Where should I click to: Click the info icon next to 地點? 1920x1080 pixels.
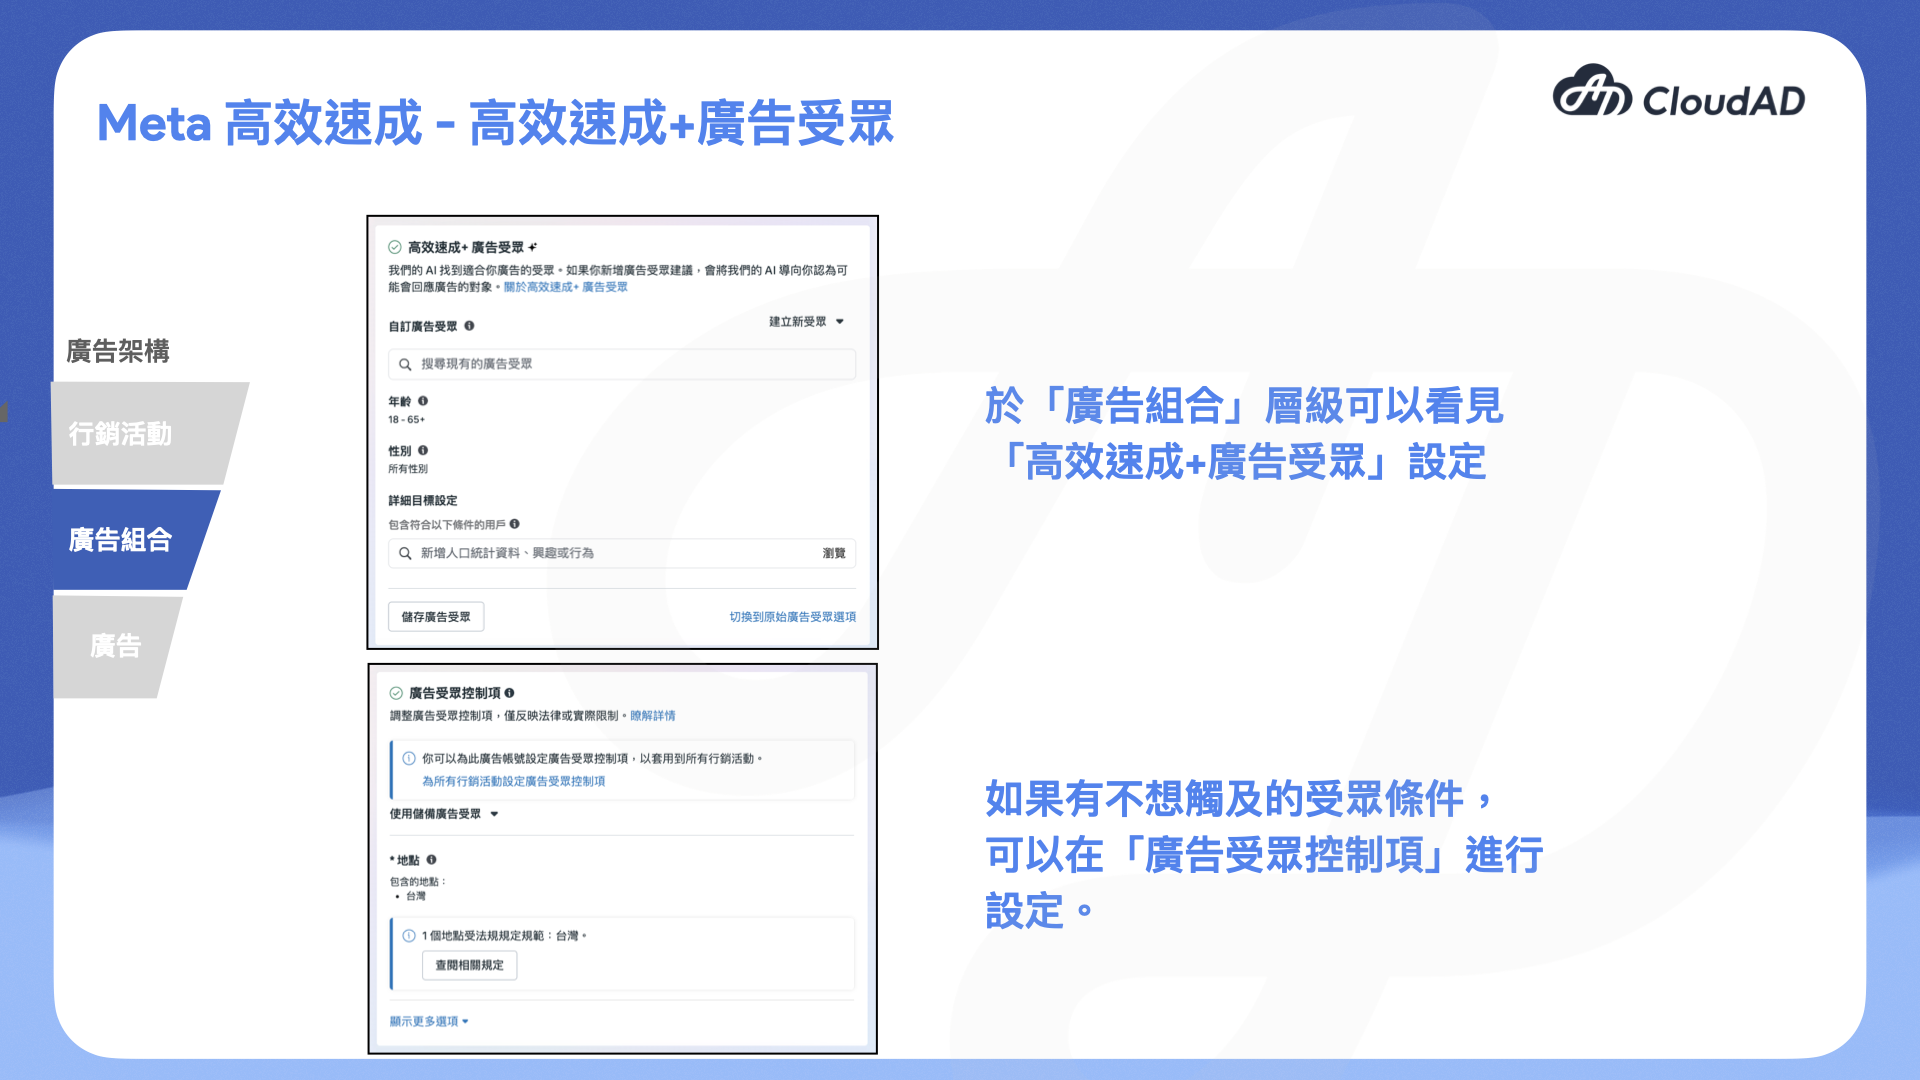[433, 859]
